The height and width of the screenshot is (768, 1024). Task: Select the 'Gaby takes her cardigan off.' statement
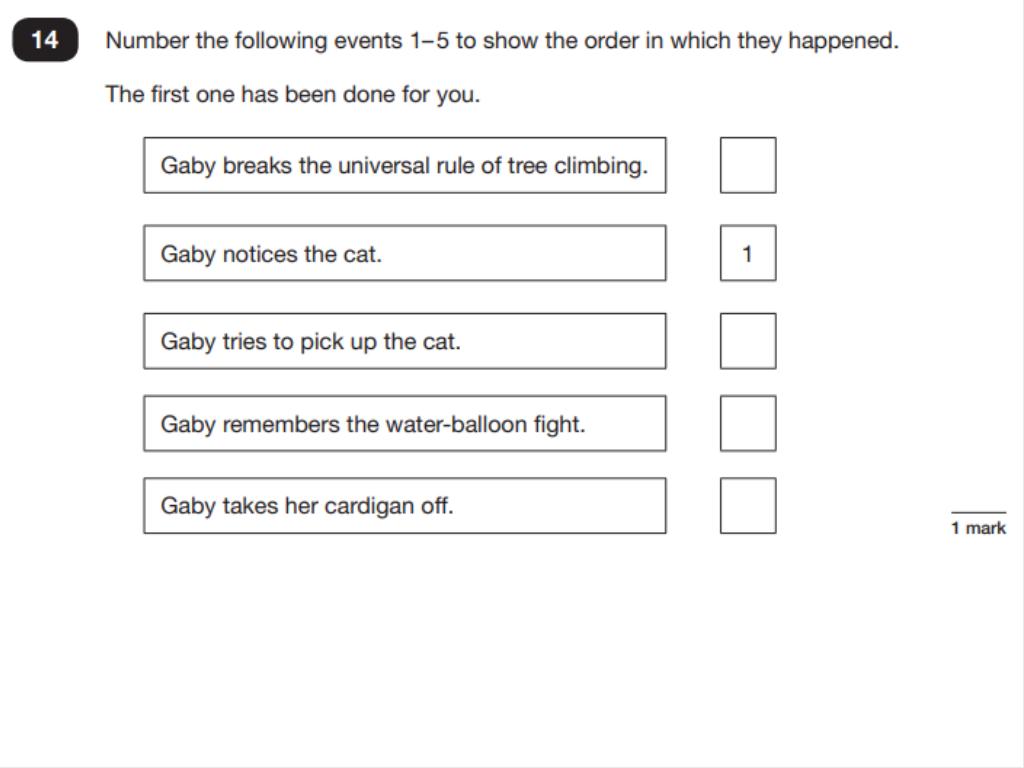(x=405, y=505)
